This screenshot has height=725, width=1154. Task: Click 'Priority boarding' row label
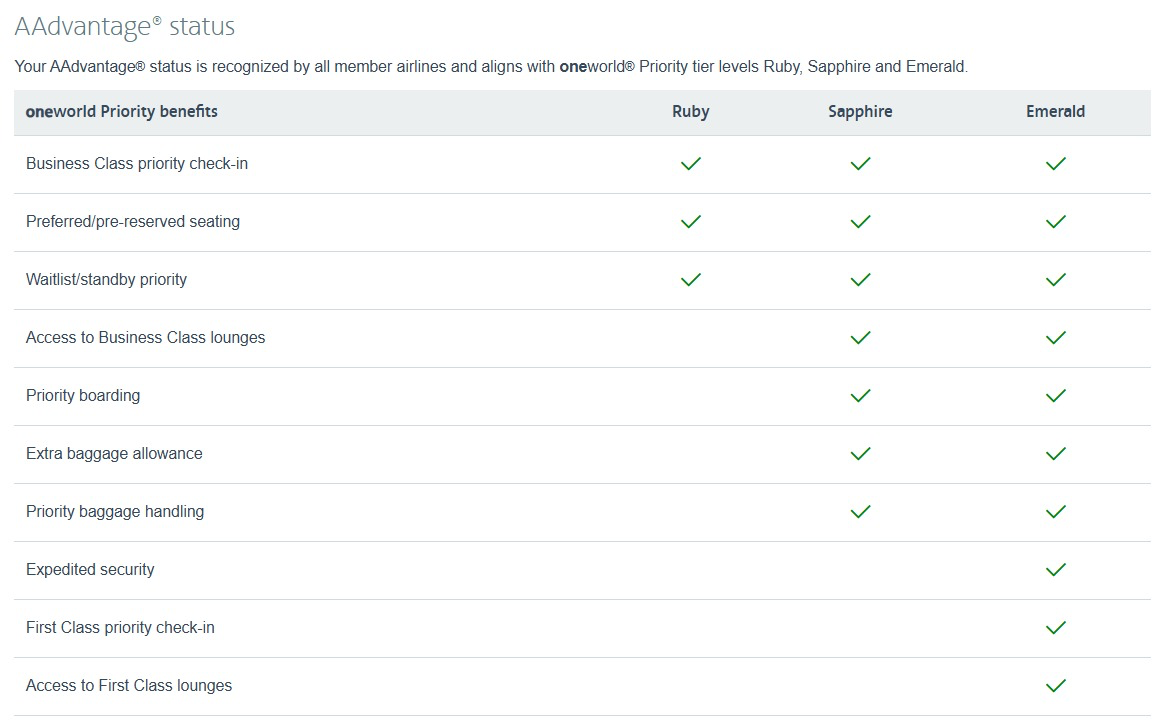coord(82,396)
